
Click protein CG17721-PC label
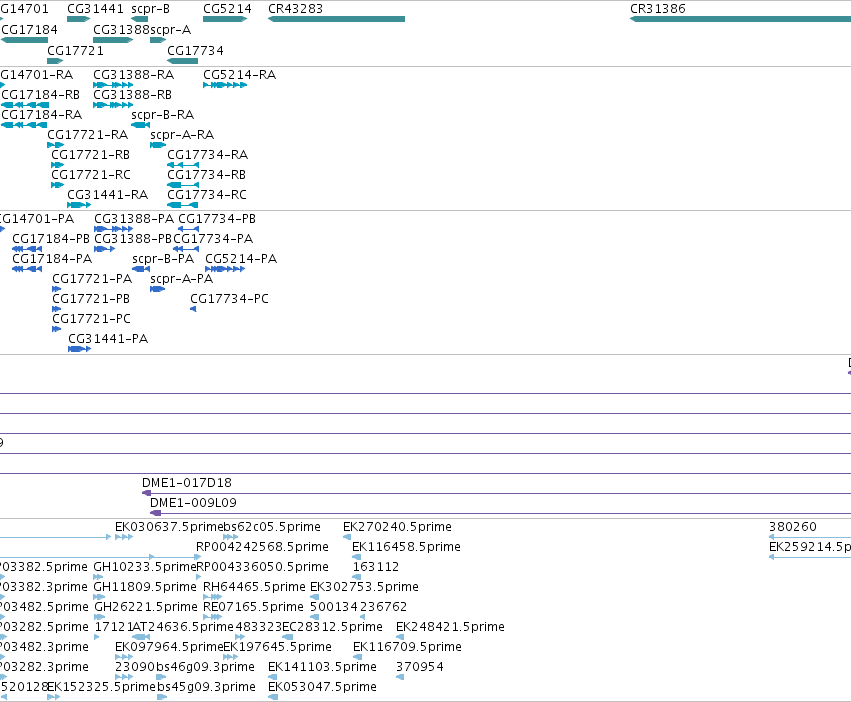point(92,319)
